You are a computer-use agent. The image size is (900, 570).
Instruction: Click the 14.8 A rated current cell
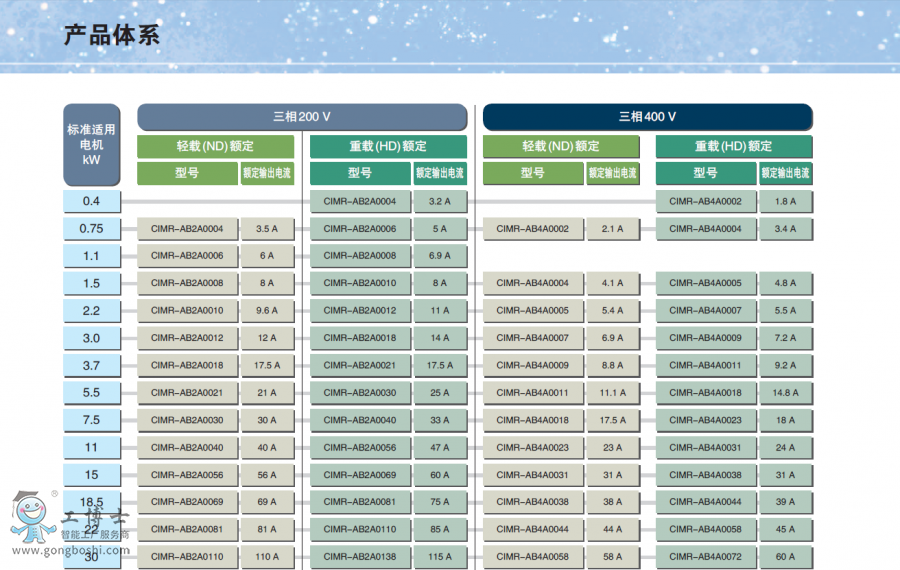pos(785,393)
